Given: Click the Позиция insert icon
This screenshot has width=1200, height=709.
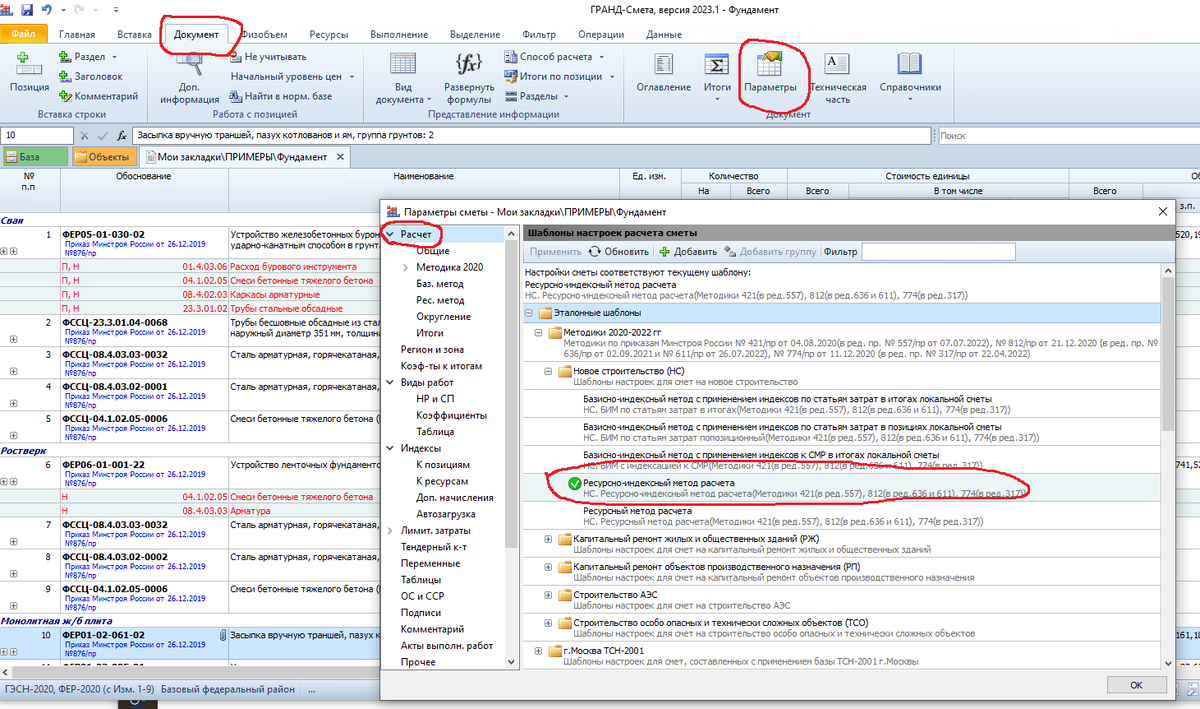Looking at the screenshot, I should tap(29, 66).
